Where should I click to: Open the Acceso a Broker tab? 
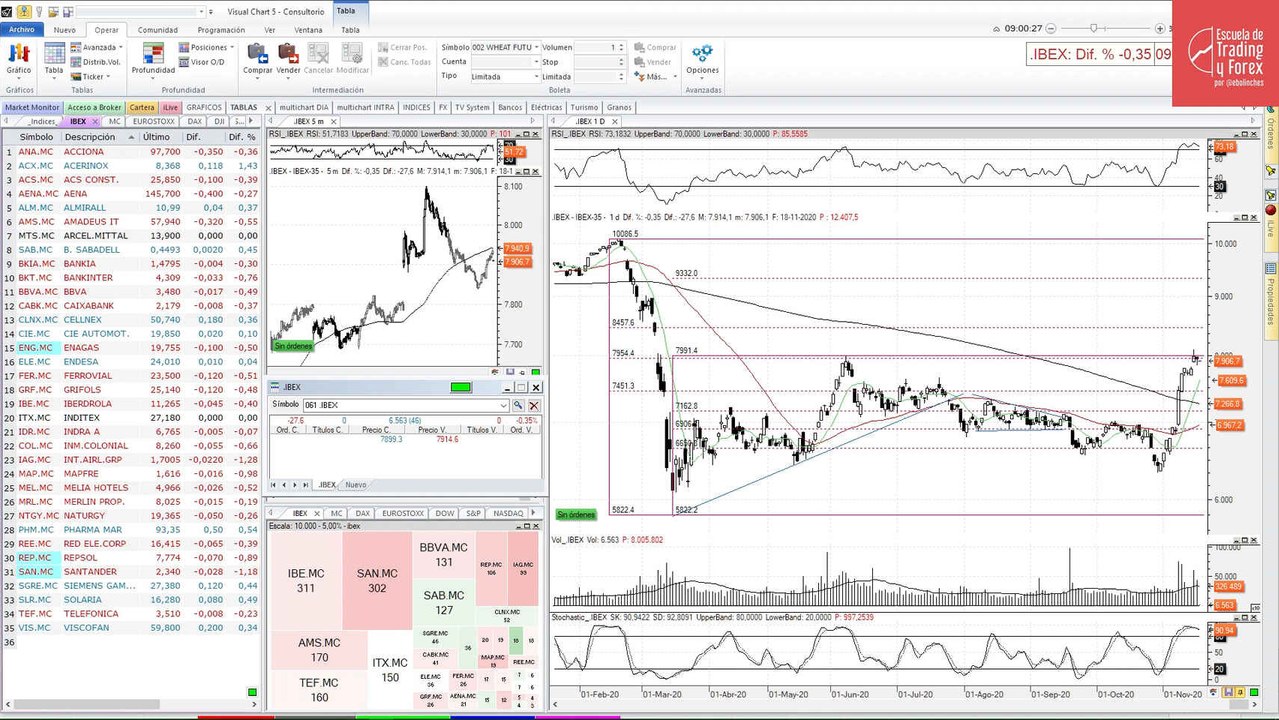pos(95,107)
